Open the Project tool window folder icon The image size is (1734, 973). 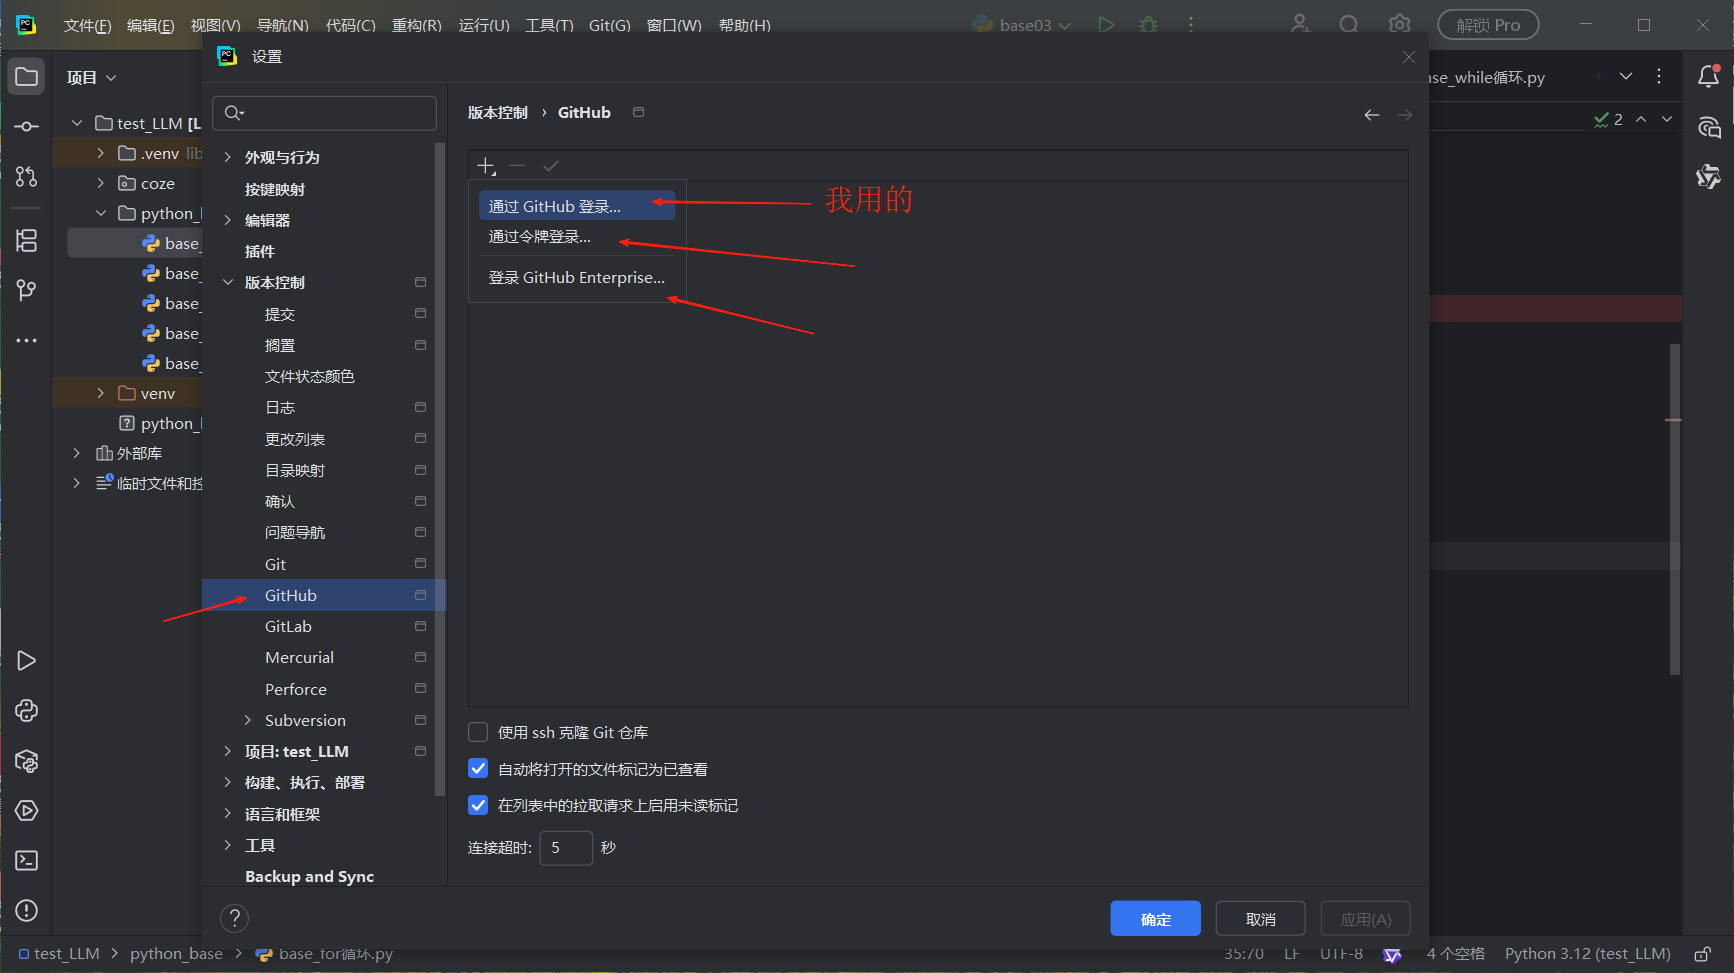tap(27, 77)
